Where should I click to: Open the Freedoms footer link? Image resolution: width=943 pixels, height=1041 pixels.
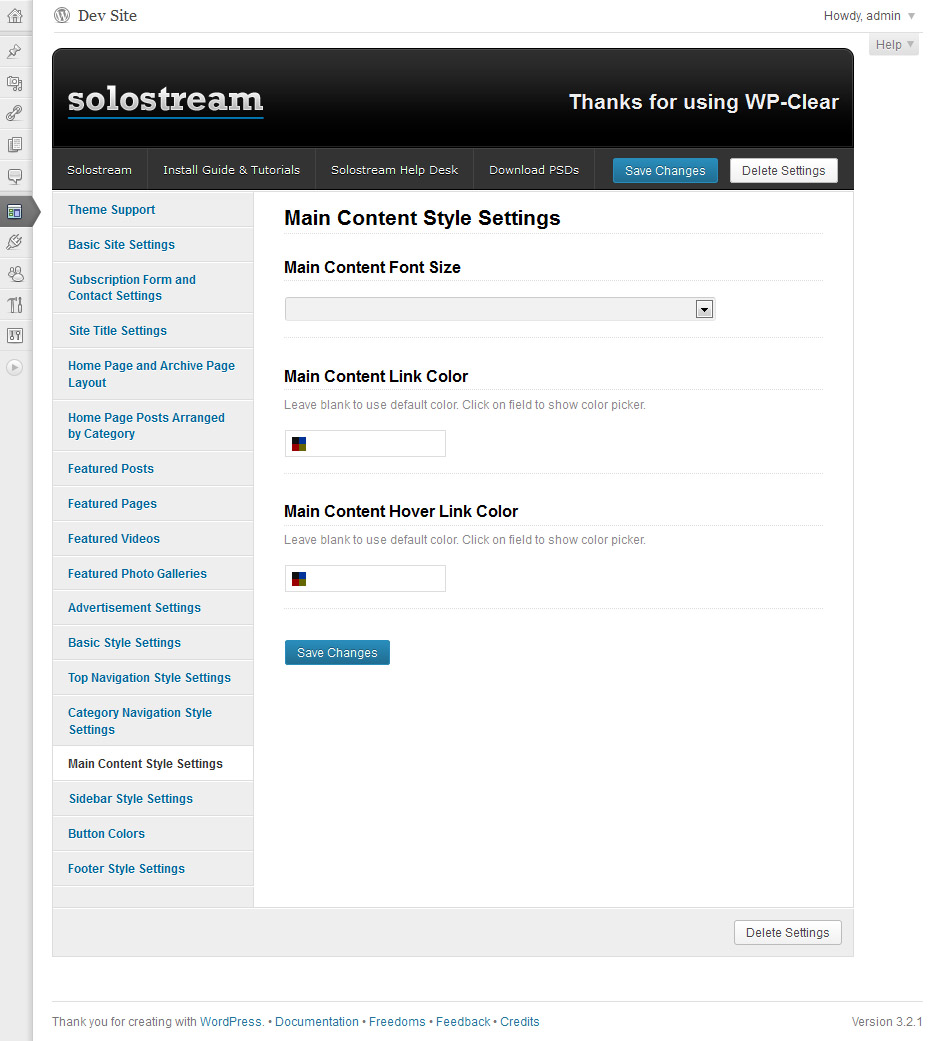(x=397, y=1022)
